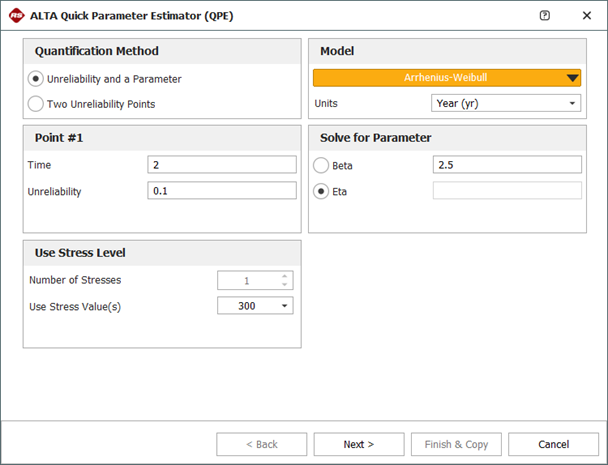Click the Time input field
Image resolution: width=608 pixels, height=465 pixels.
pos(221,165)
